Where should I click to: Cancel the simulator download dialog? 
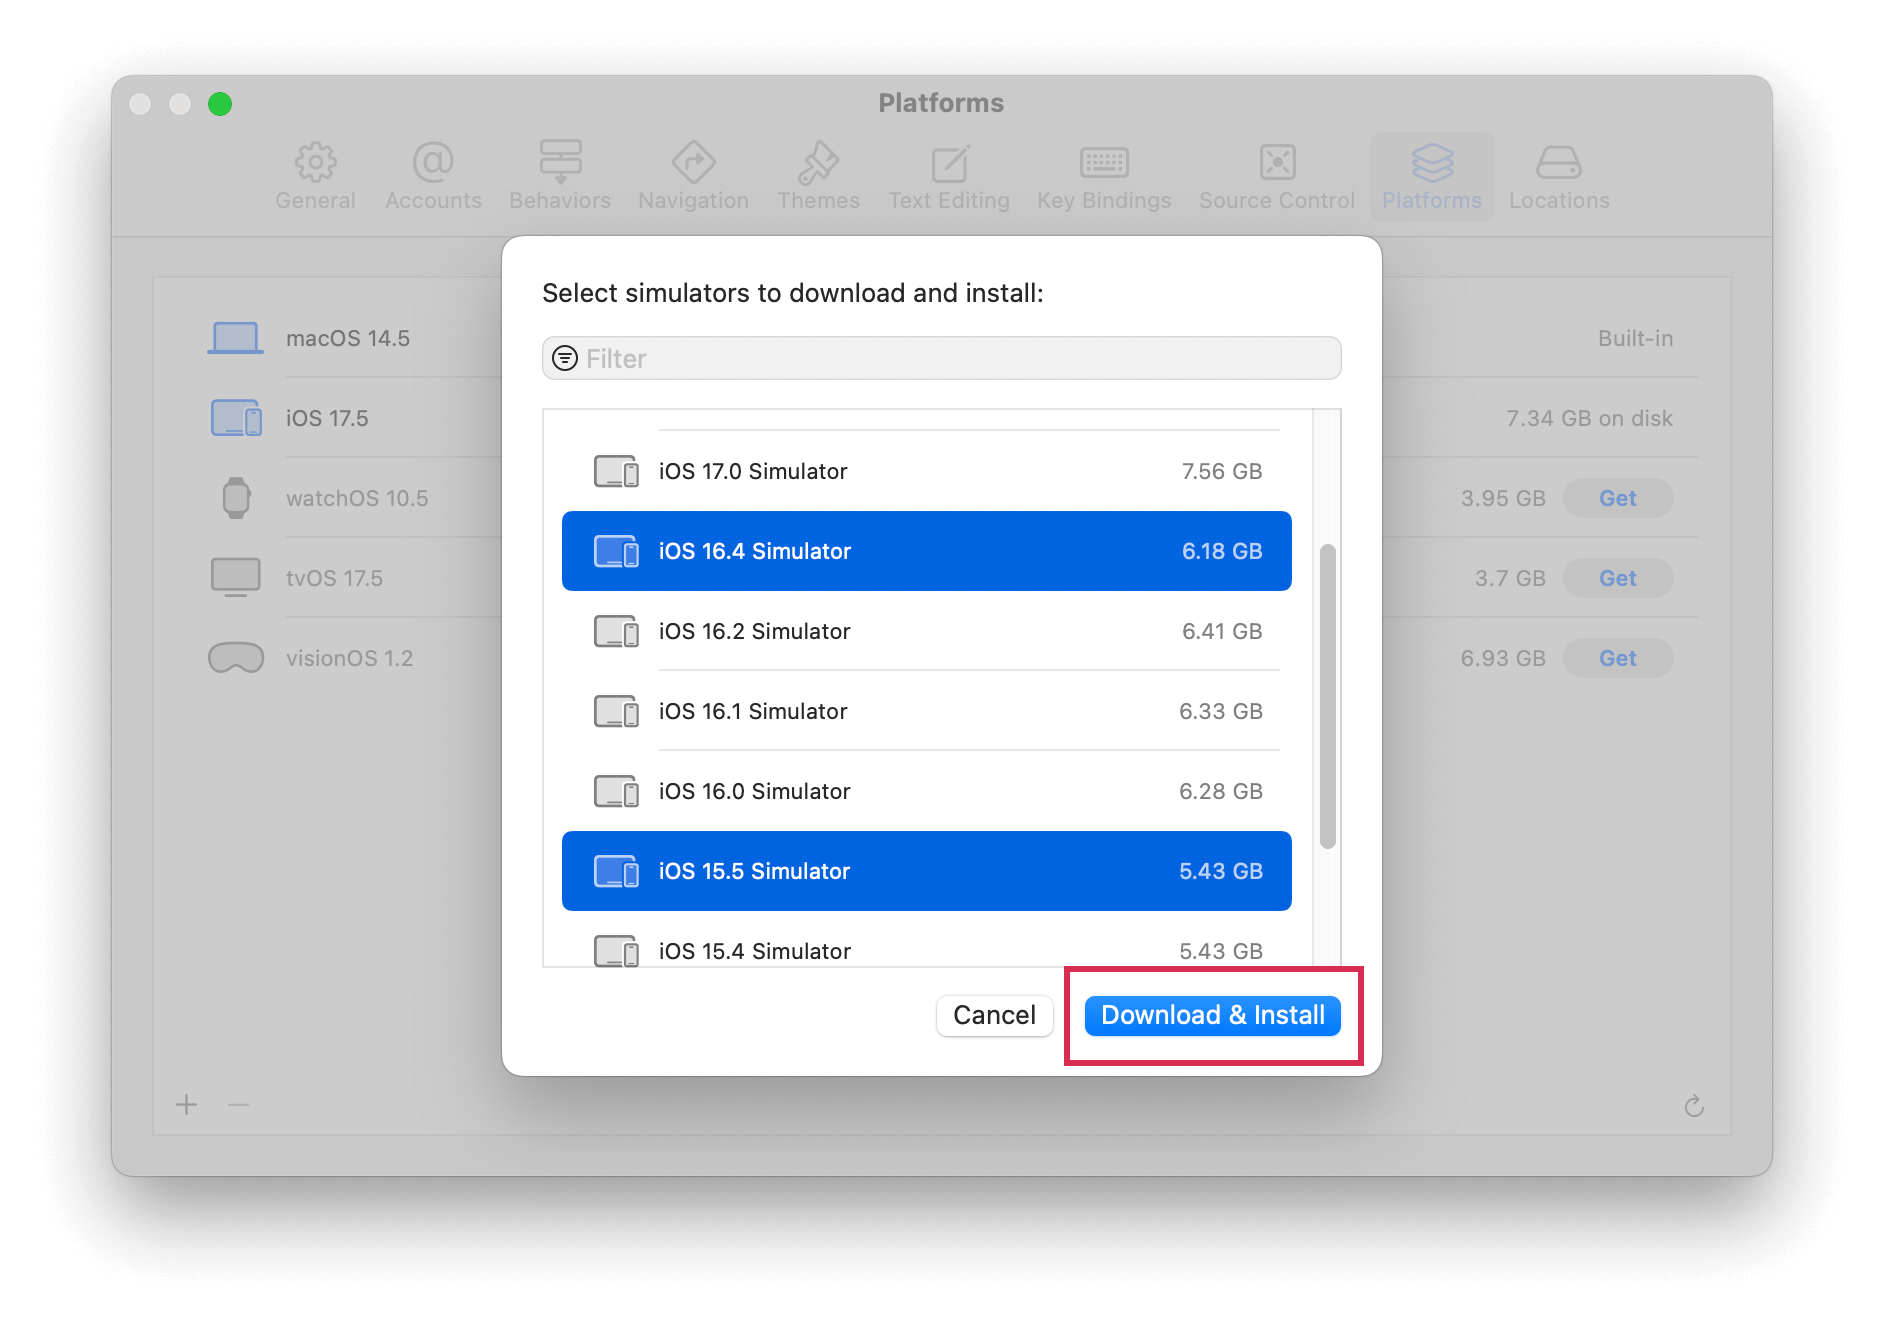(994, 1015)
